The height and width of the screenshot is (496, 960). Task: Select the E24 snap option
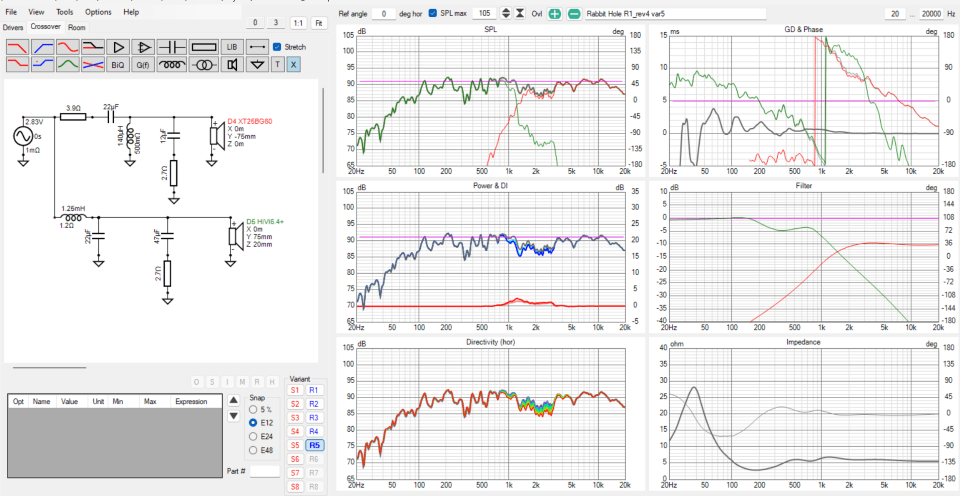252,437
